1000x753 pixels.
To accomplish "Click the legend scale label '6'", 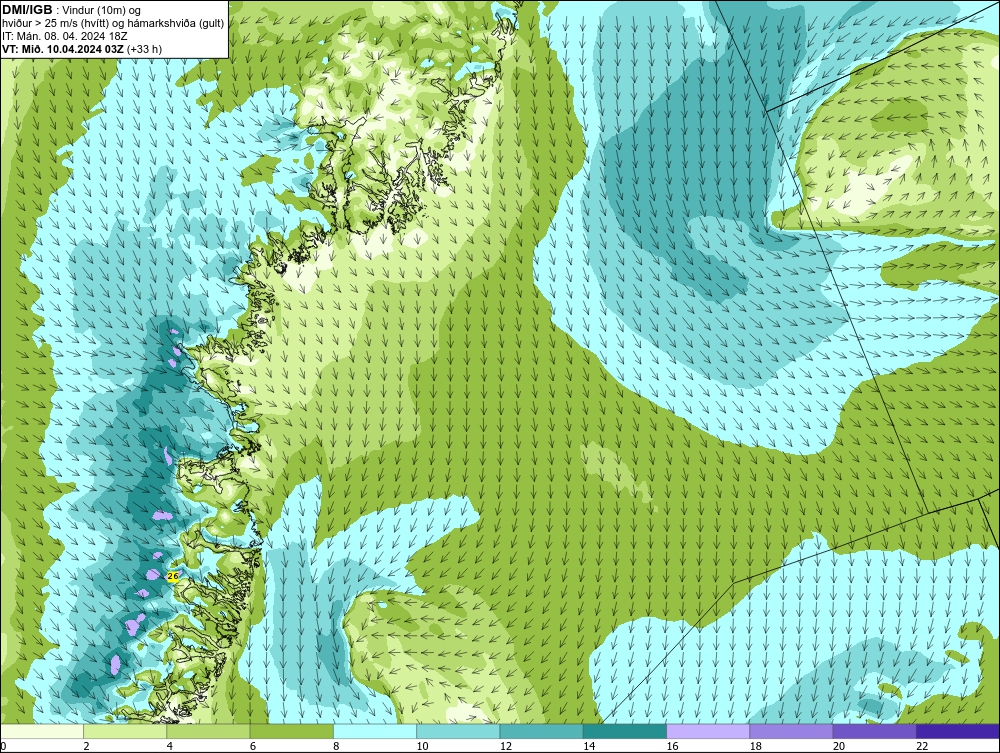I will [253, 746].
